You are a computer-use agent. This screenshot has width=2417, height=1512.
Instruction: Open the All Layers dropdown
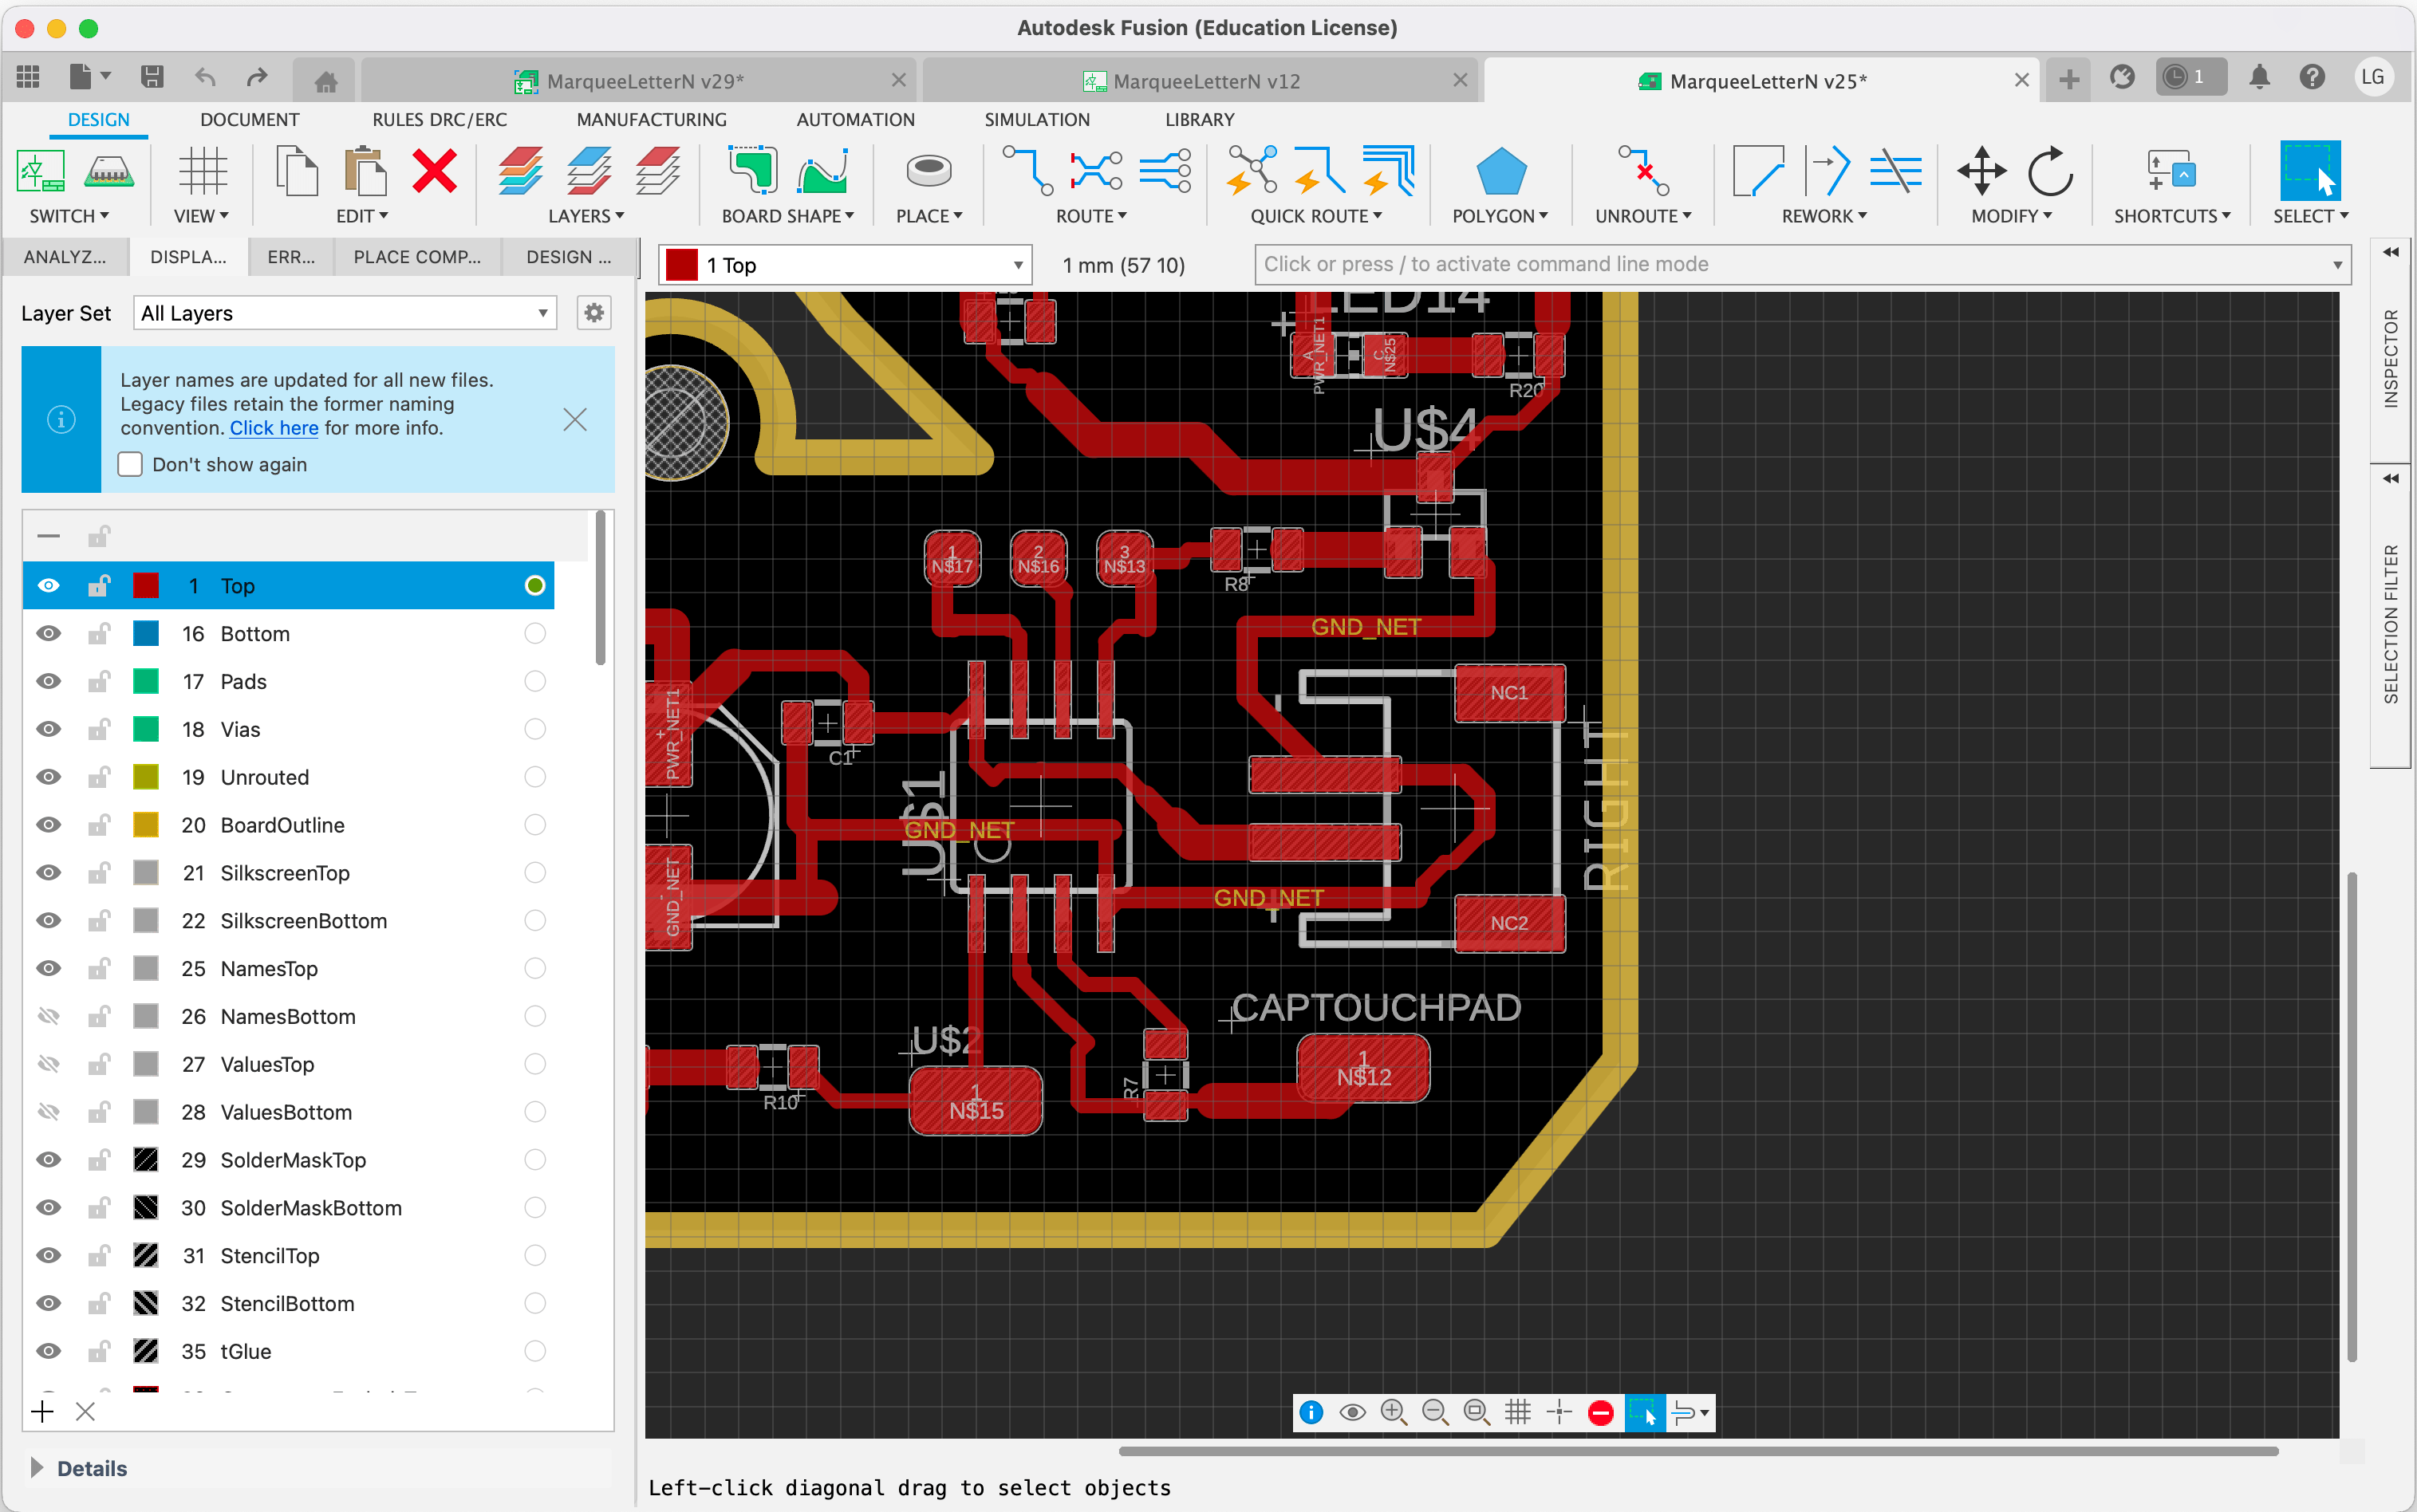click(x=344, y=313)
